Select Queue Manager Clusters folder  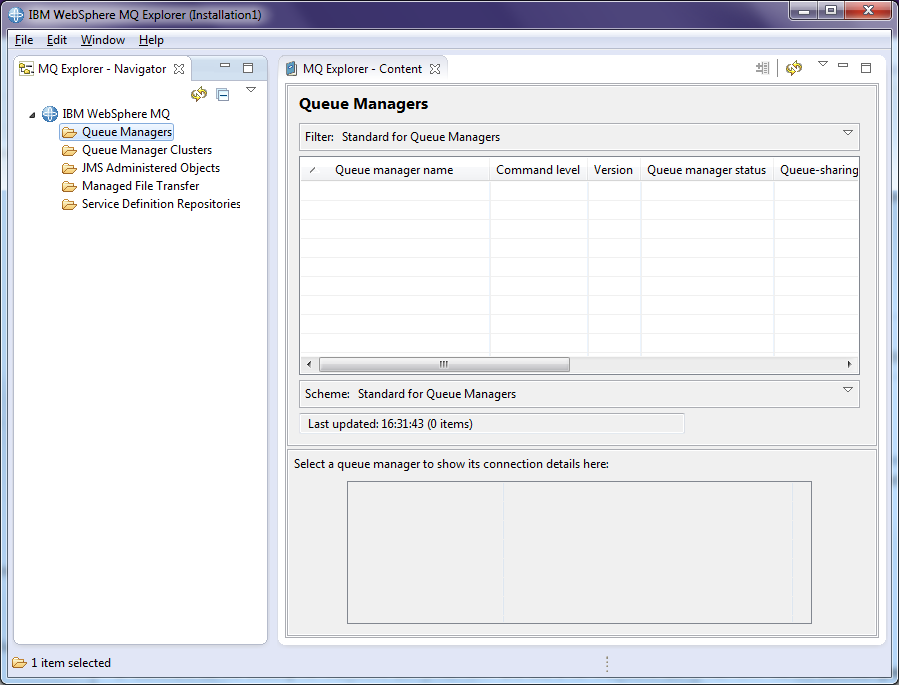[x=147, y=150]
